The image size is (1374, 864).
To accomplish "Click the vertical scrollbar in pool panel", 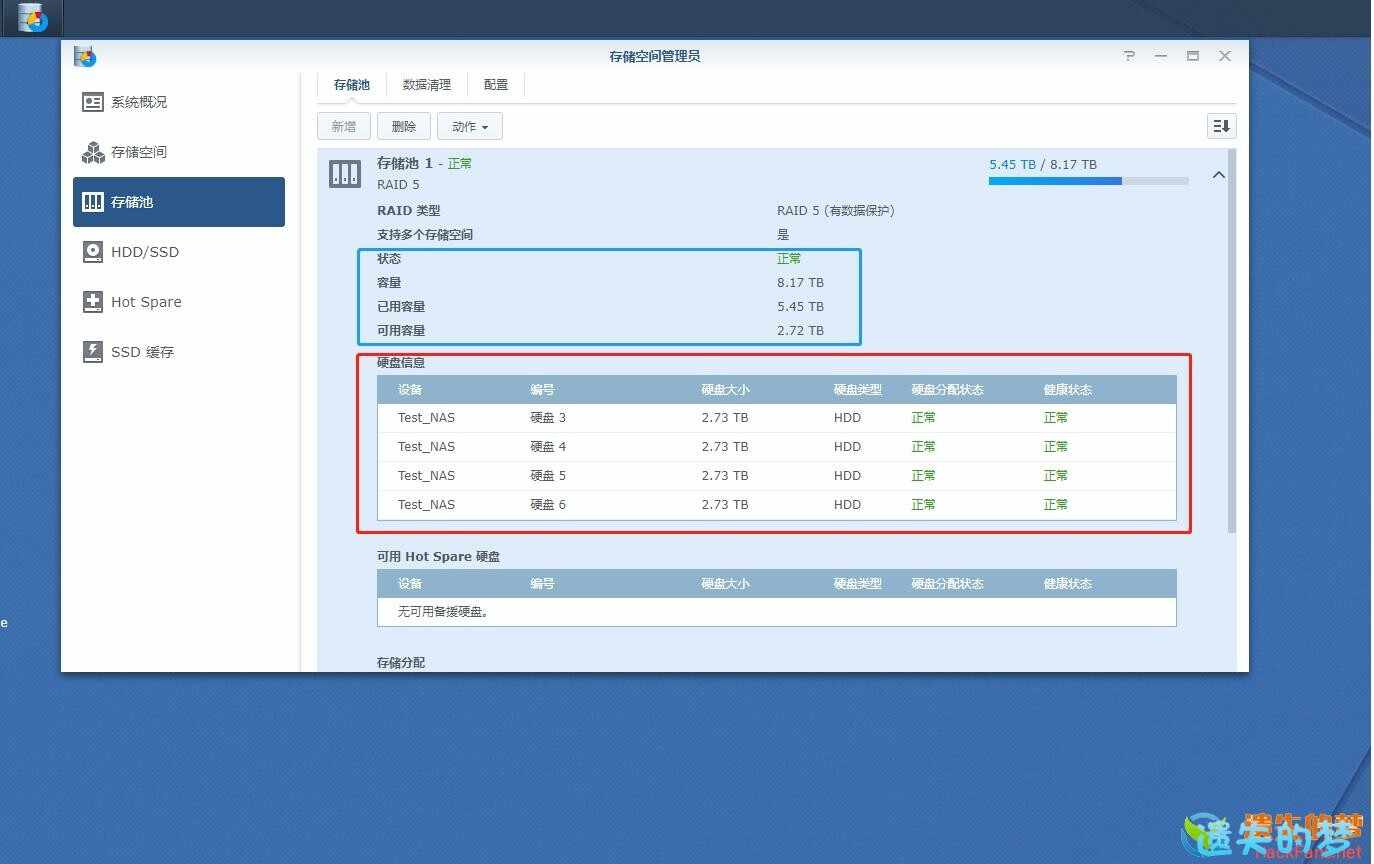I will point(1231,340).
